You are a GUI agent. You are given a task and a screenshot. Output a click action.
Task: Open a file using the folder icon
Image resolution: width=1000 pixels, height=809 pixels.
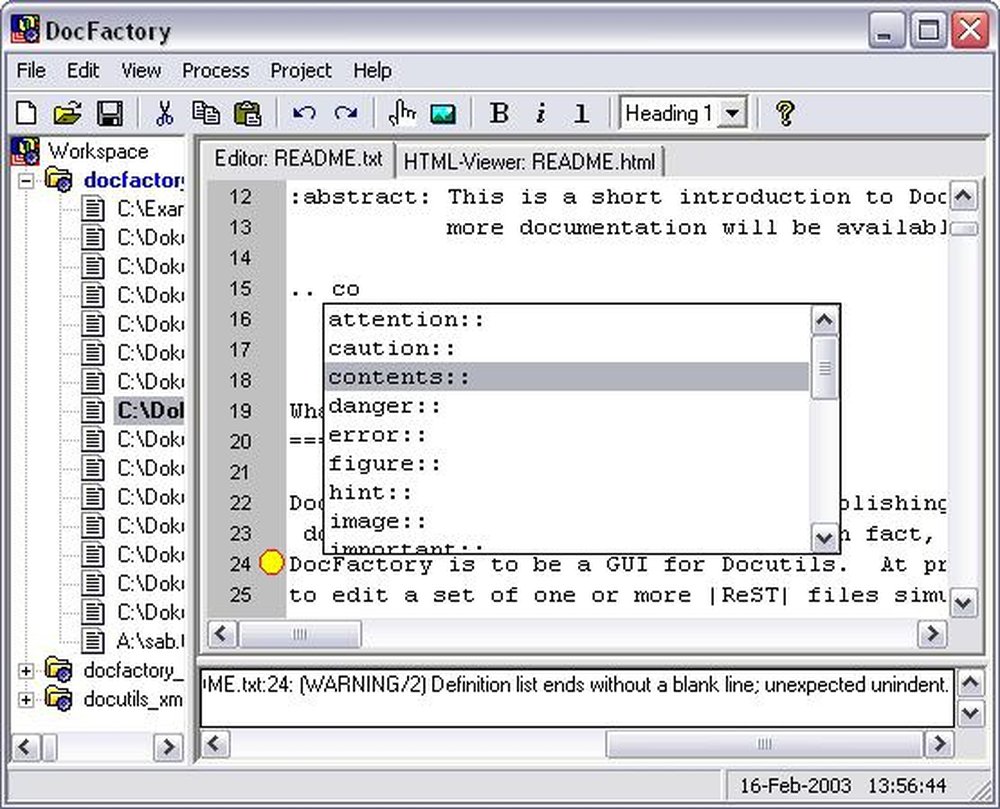[x=68, y=113]
